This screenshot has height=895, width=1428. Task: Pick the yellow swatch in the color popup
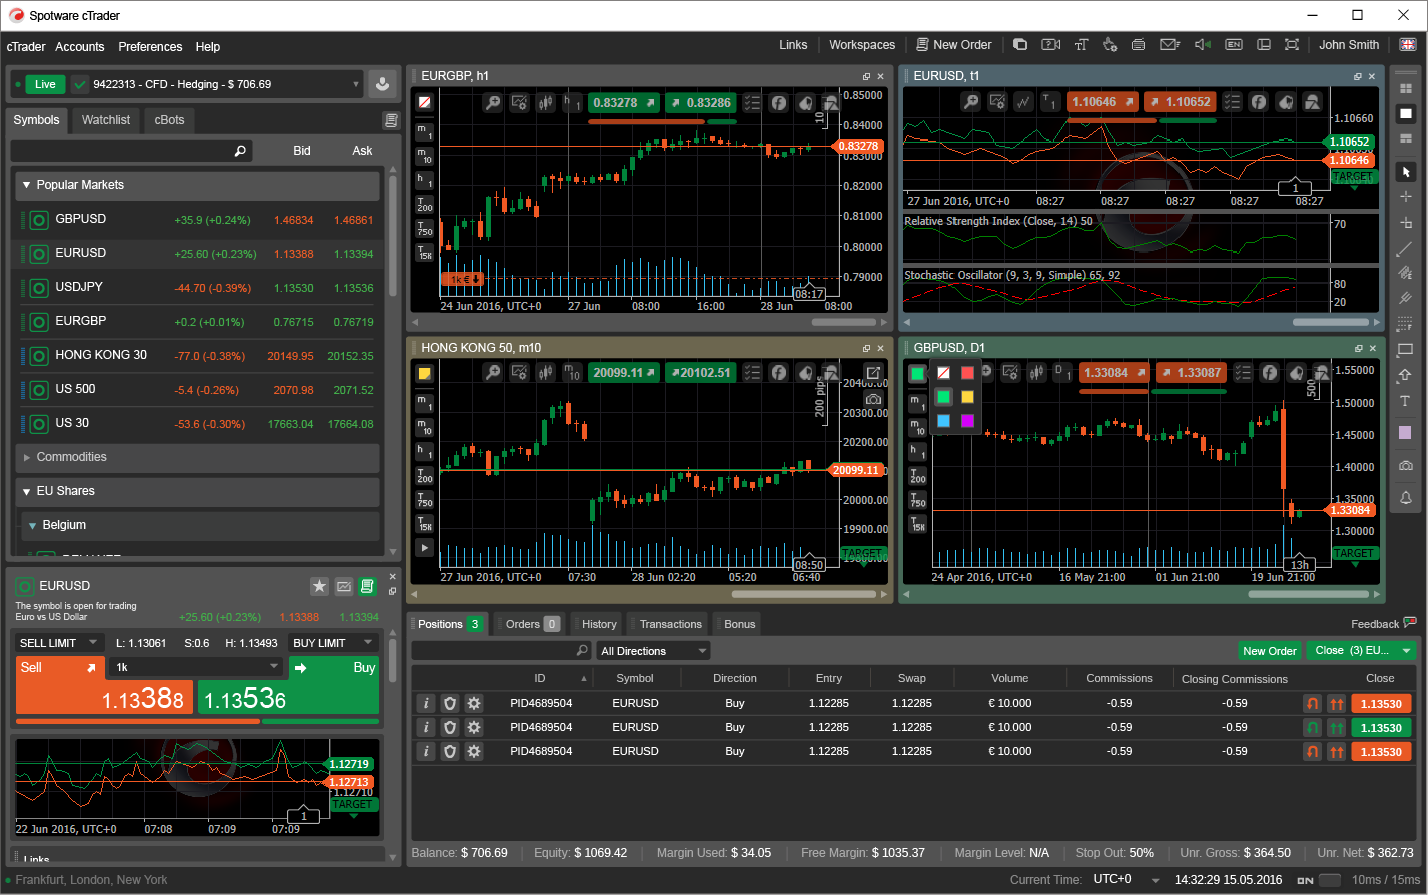(x=967, y=397)
